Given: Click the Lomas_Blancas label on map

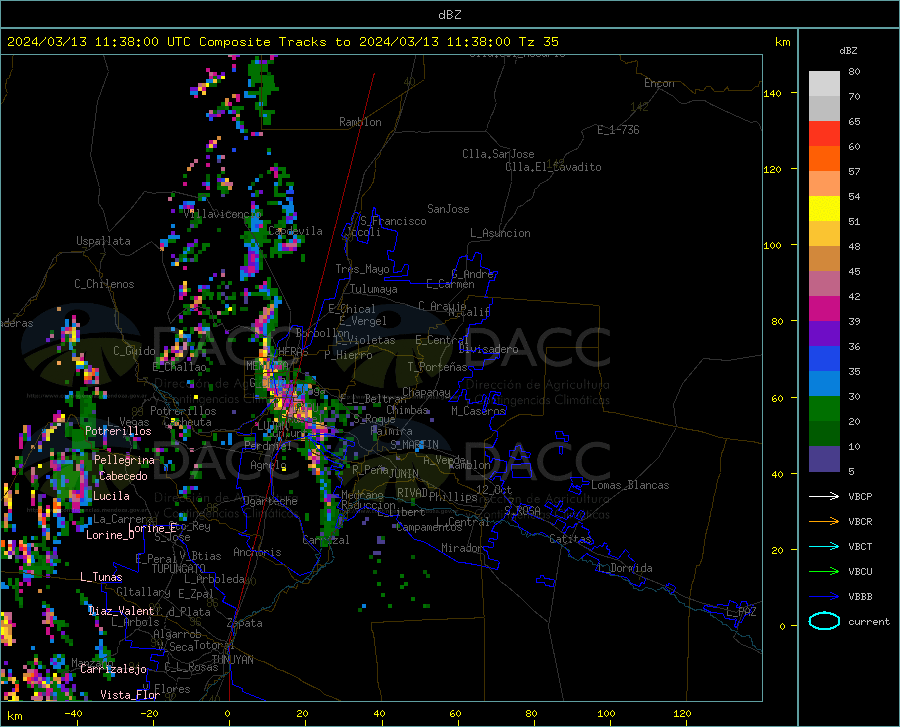Looking at the screenshot, I should tap(630, 485).
